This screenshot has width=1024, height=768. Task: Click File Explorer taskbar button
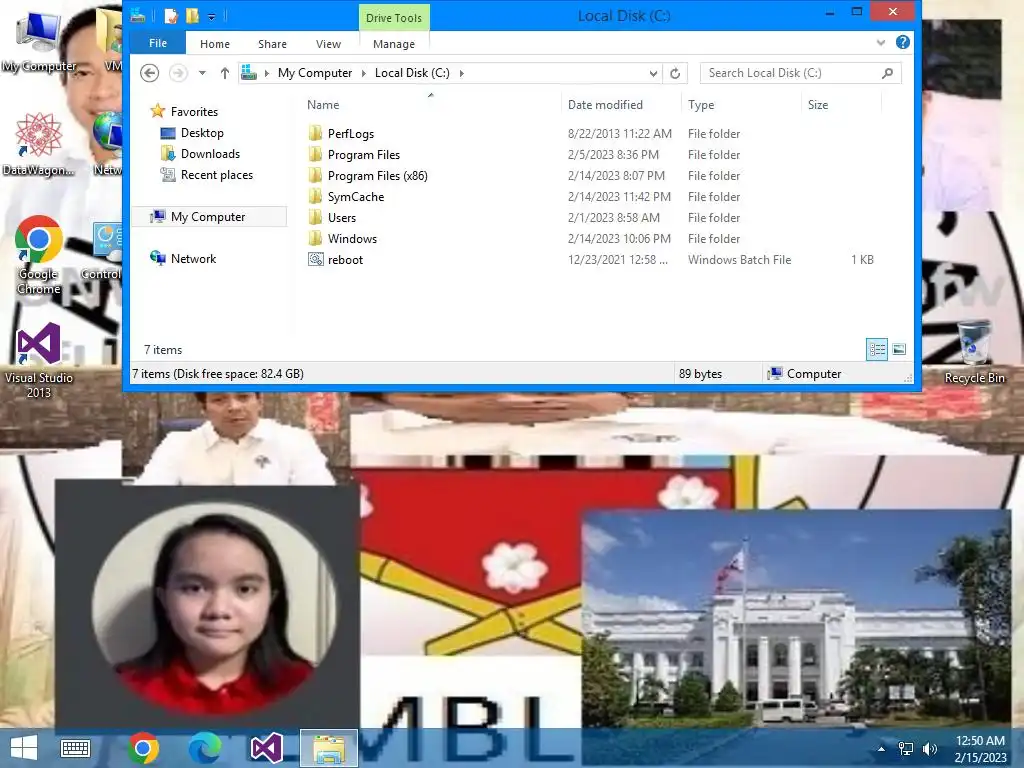click(328, 748)
